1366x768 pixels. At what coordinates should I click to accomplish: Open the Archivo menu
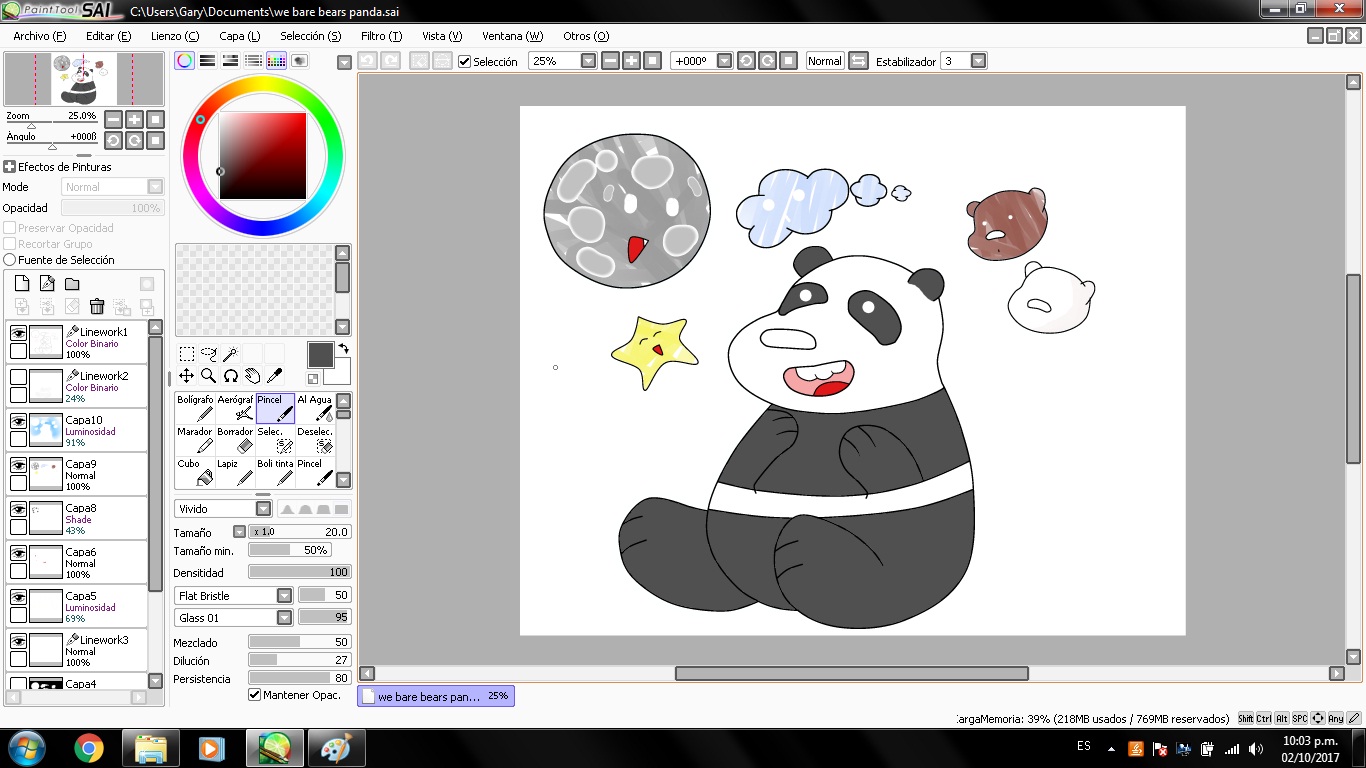point(40,36)
